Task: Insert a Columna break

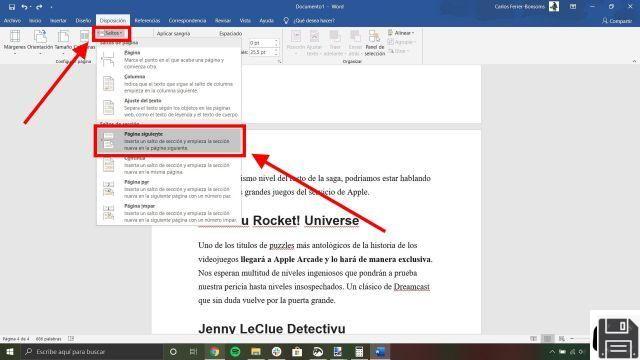Action: (169, 83)
